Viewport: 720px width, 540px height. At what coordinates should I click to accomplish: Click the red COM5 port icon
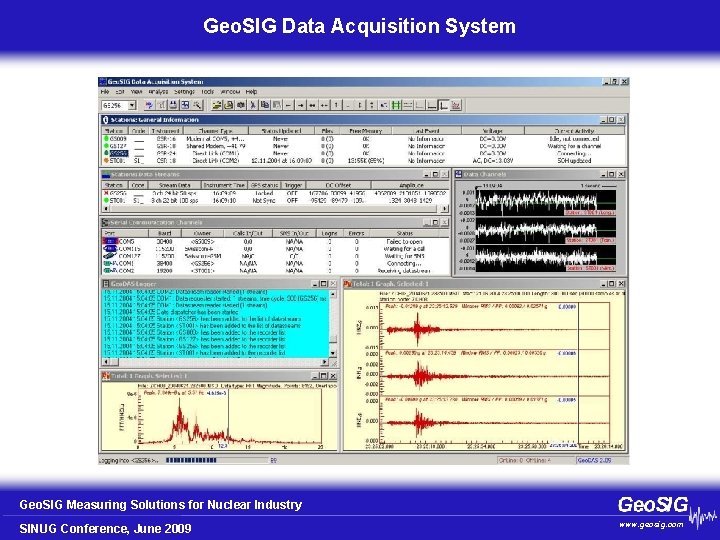point(109,241)
